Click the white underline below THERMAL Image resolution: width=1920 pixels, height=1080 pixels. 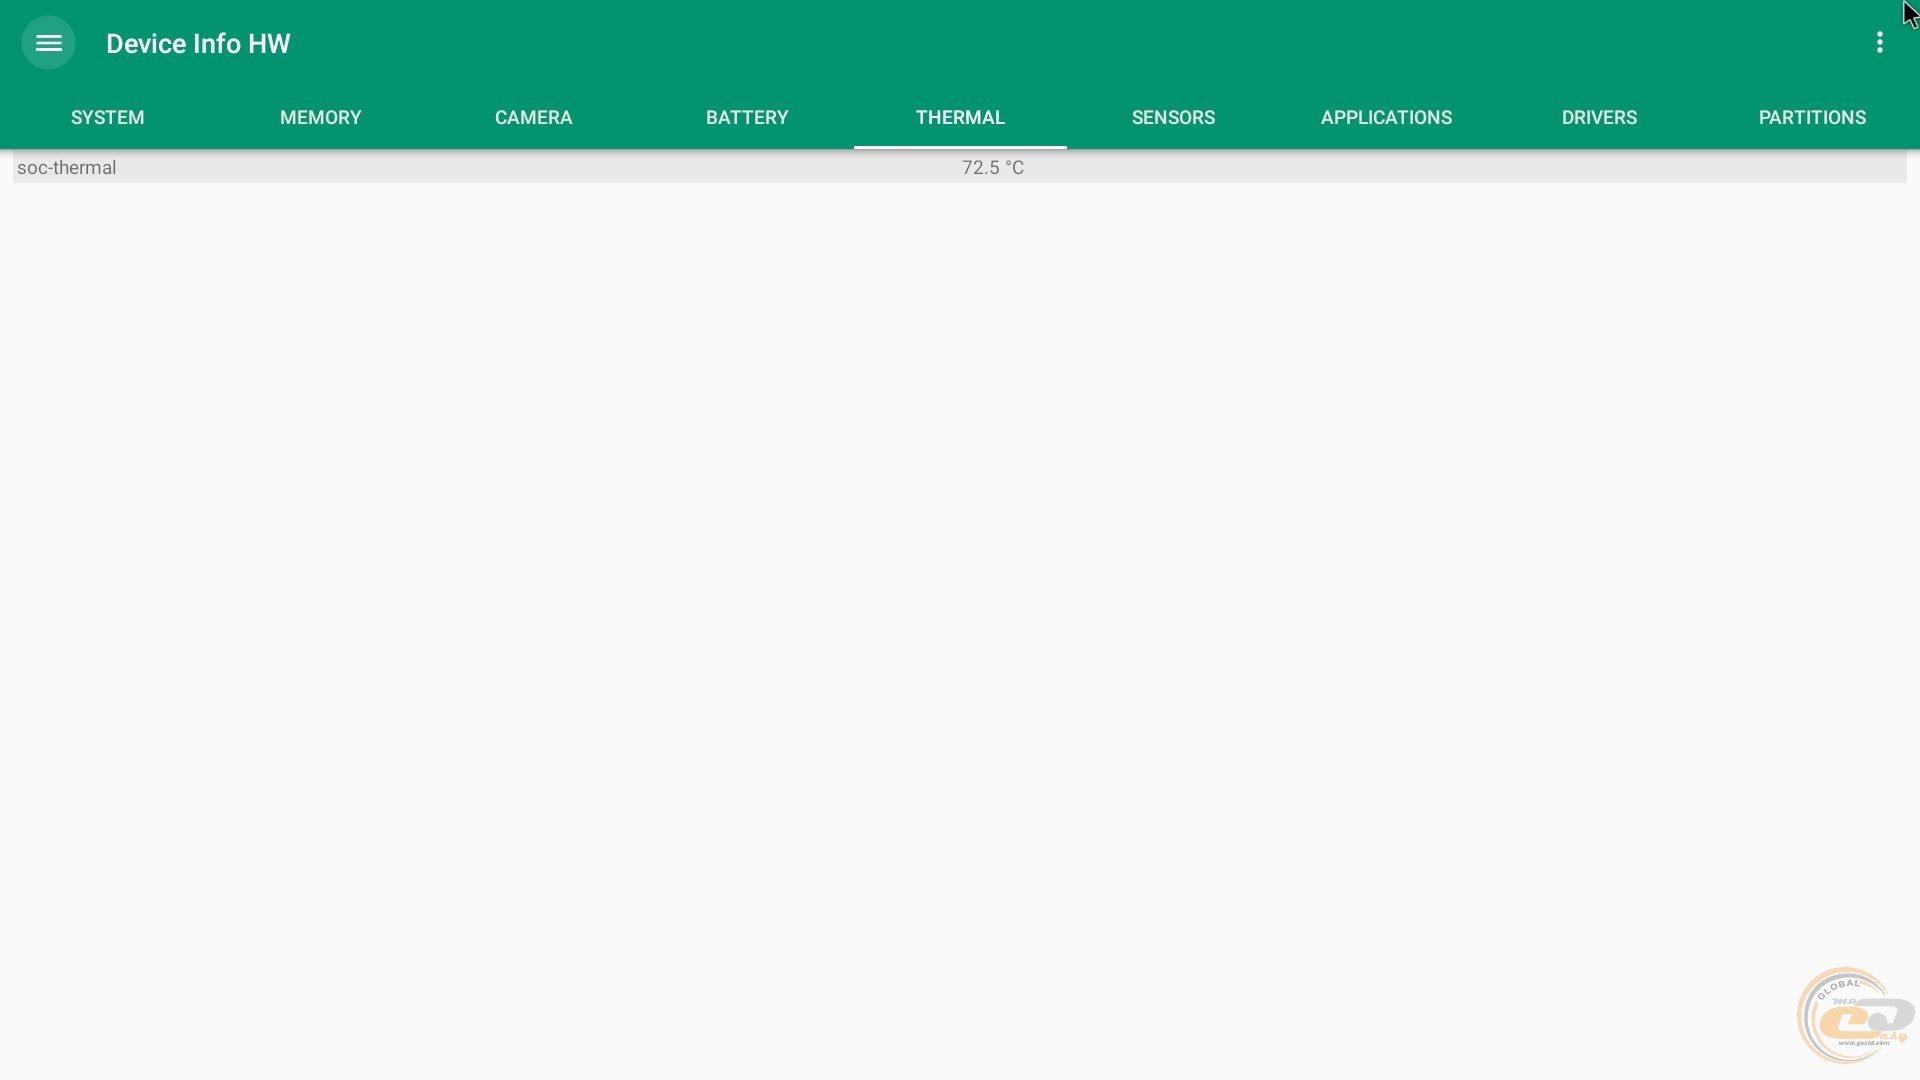tap(960, 146)
